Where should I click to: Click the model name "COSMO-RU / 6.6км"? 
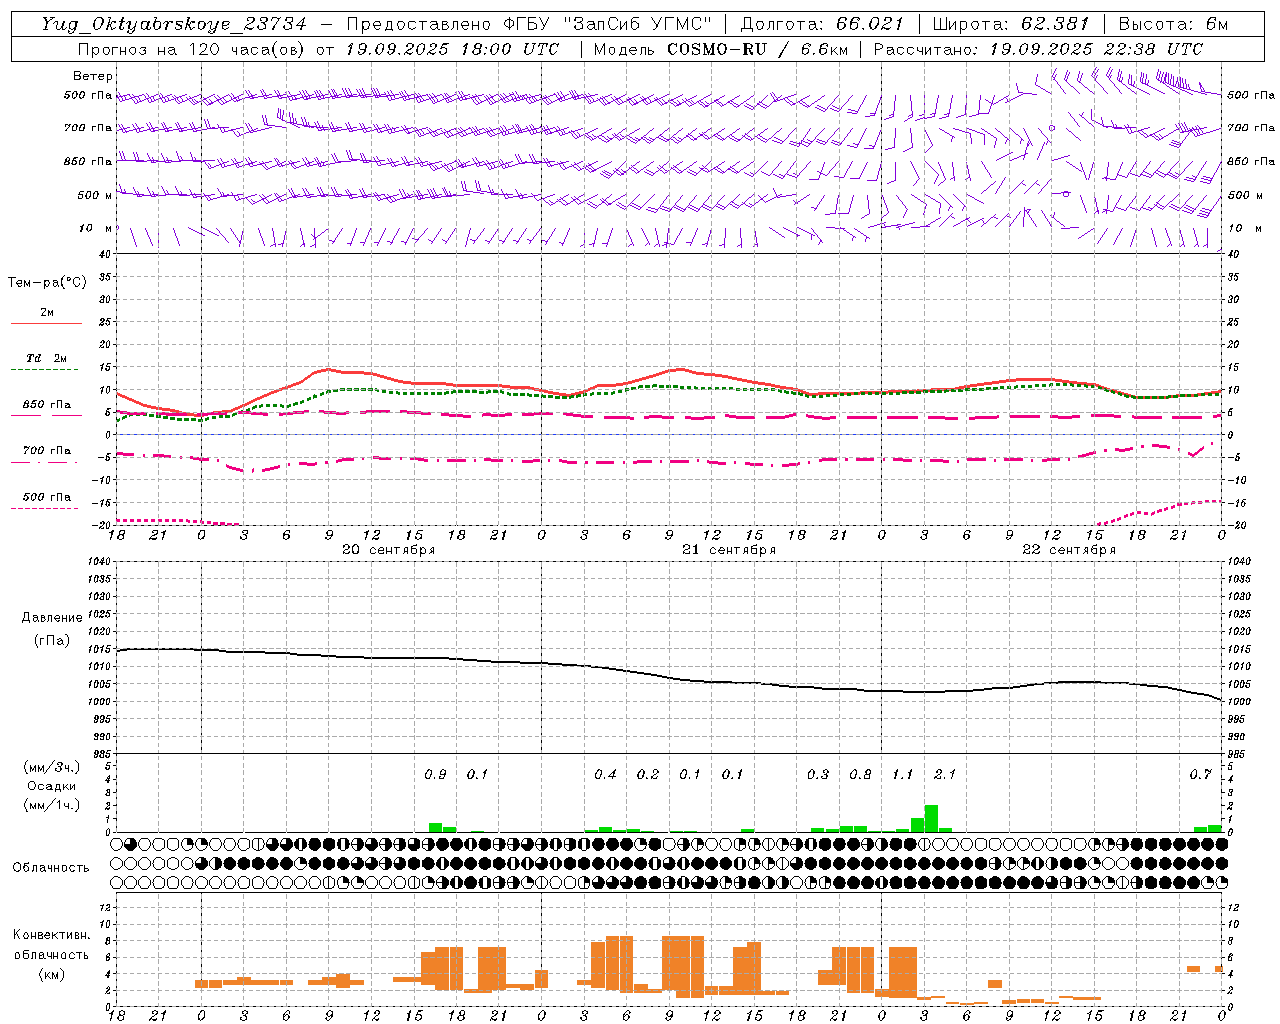tap(759, 49)
